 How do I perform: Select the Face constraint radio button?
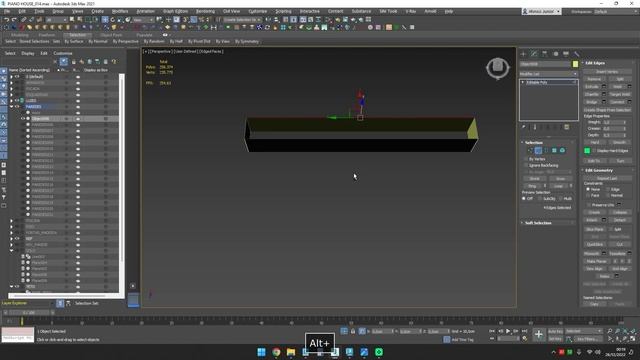588,196
